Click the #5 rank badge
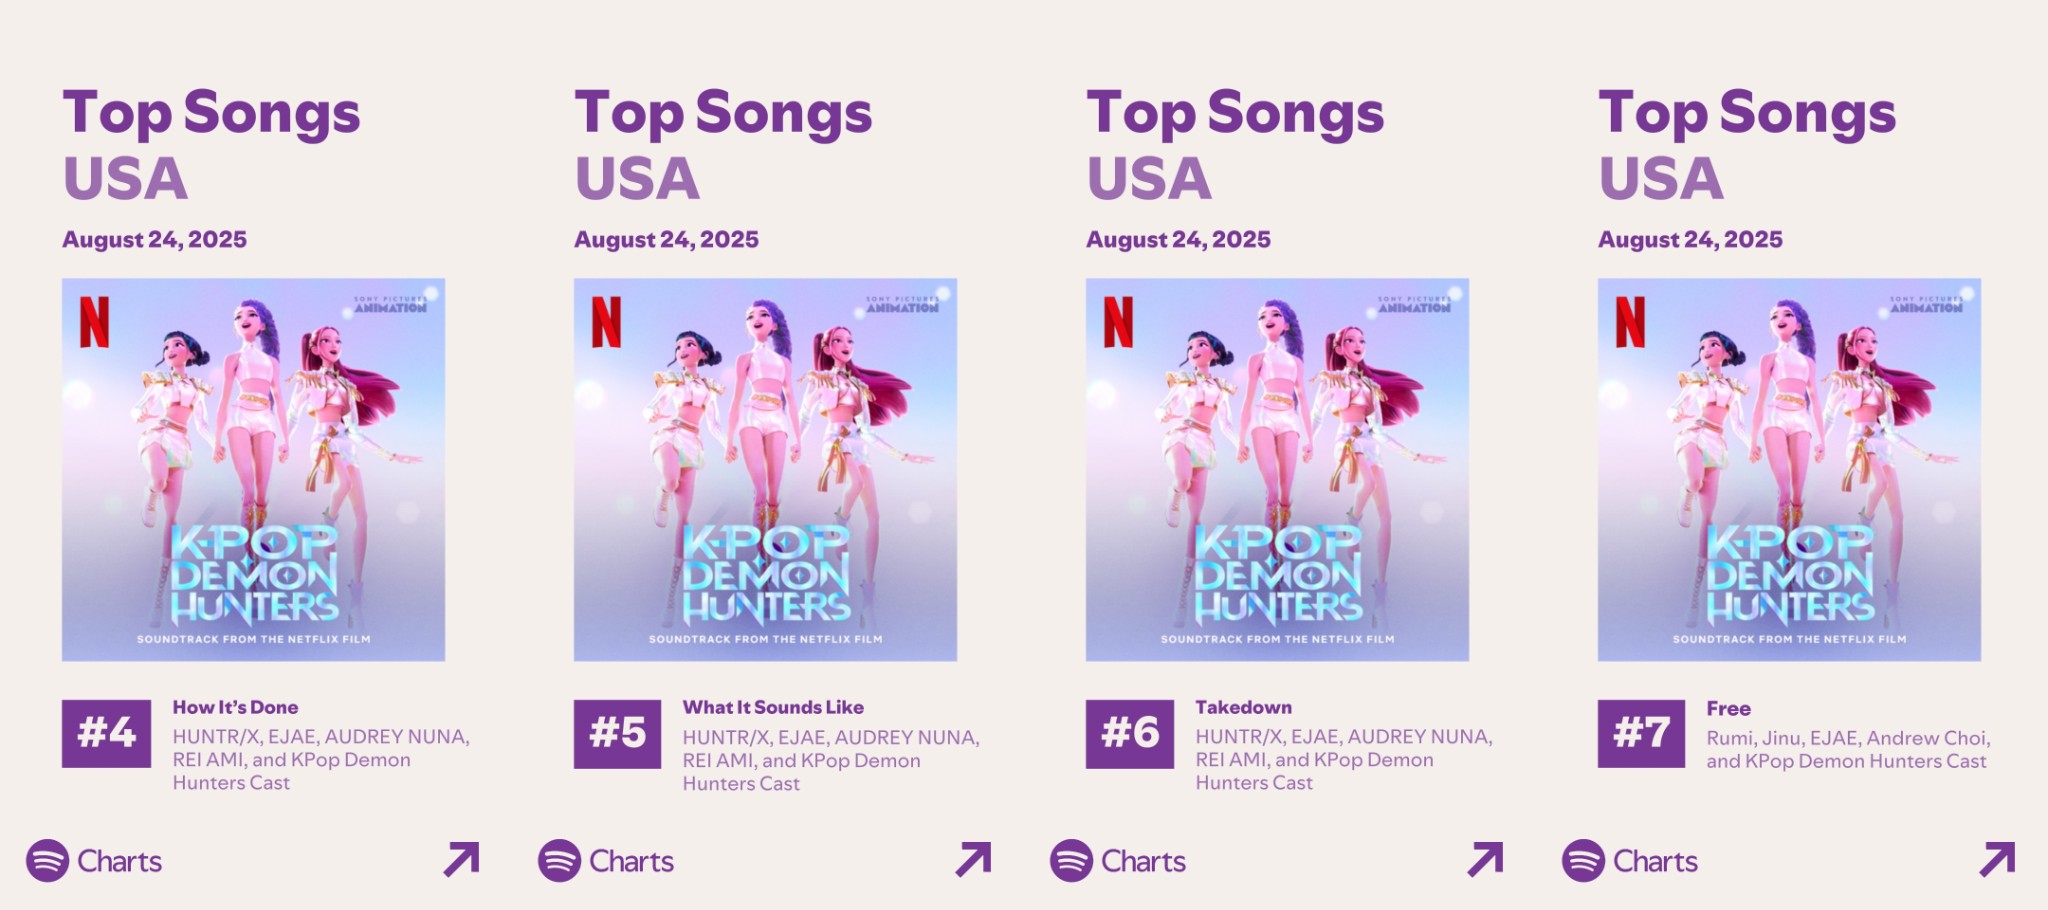Viewport: 2048px width, 910px height. [618, 733]
